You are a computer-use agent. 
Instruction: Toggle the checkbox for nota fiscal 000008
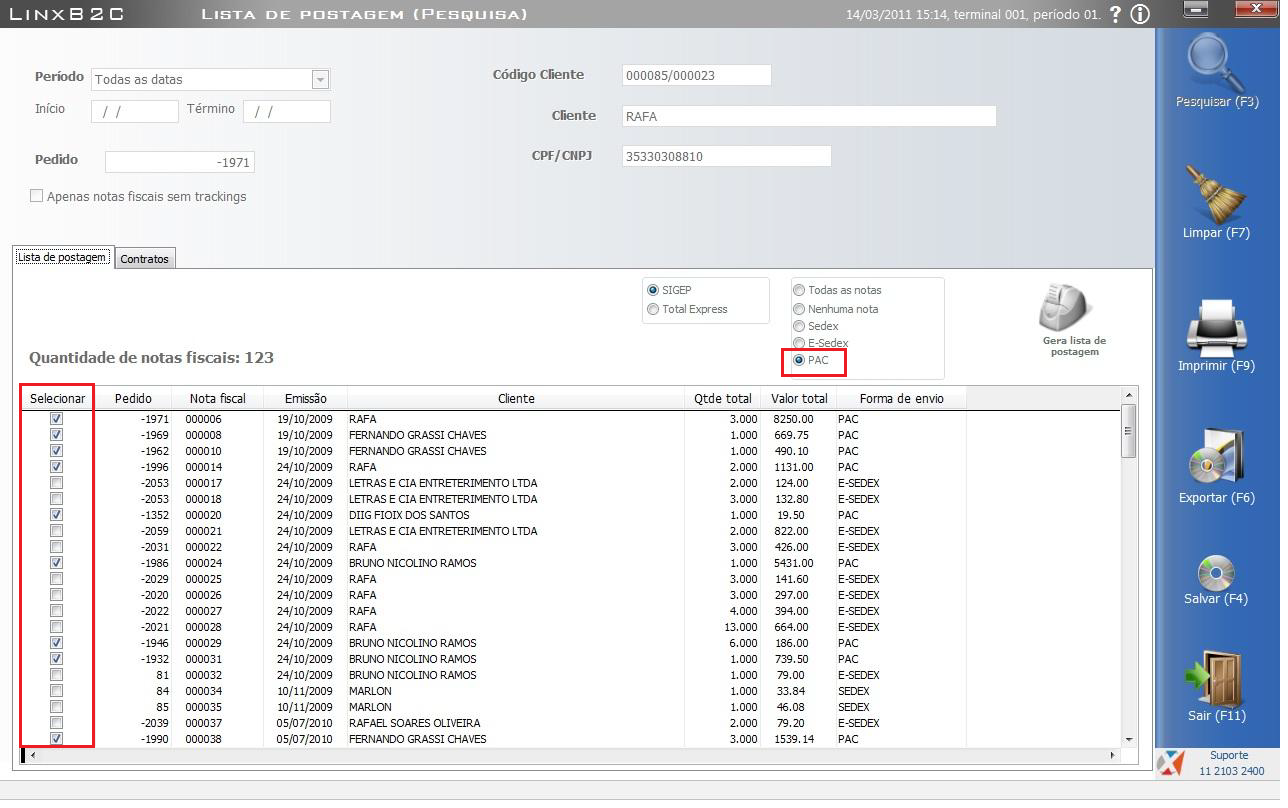pos(57,435)
